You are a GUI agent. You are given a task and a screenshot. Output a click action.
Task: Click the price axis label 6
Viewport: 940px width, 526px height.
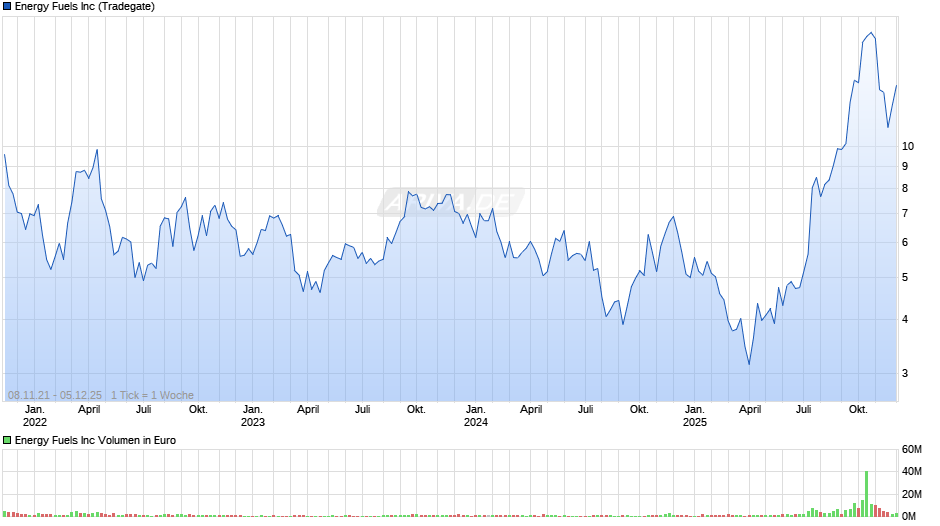(905, 243)
